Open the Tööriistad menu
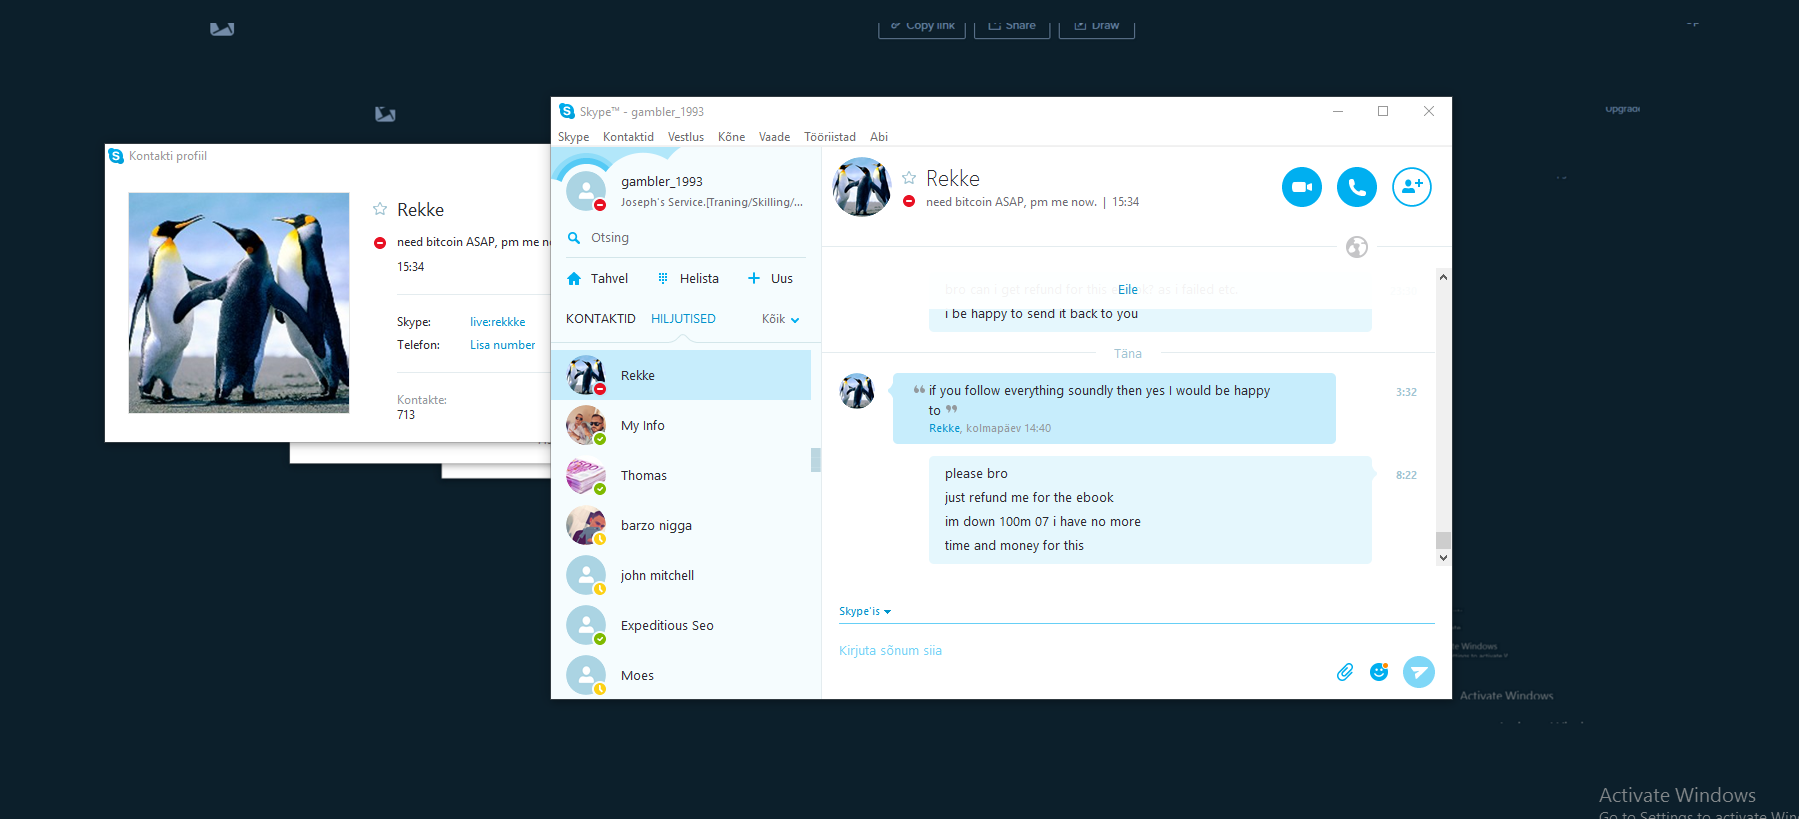1799x819 pixels. [x=830, y=137]
